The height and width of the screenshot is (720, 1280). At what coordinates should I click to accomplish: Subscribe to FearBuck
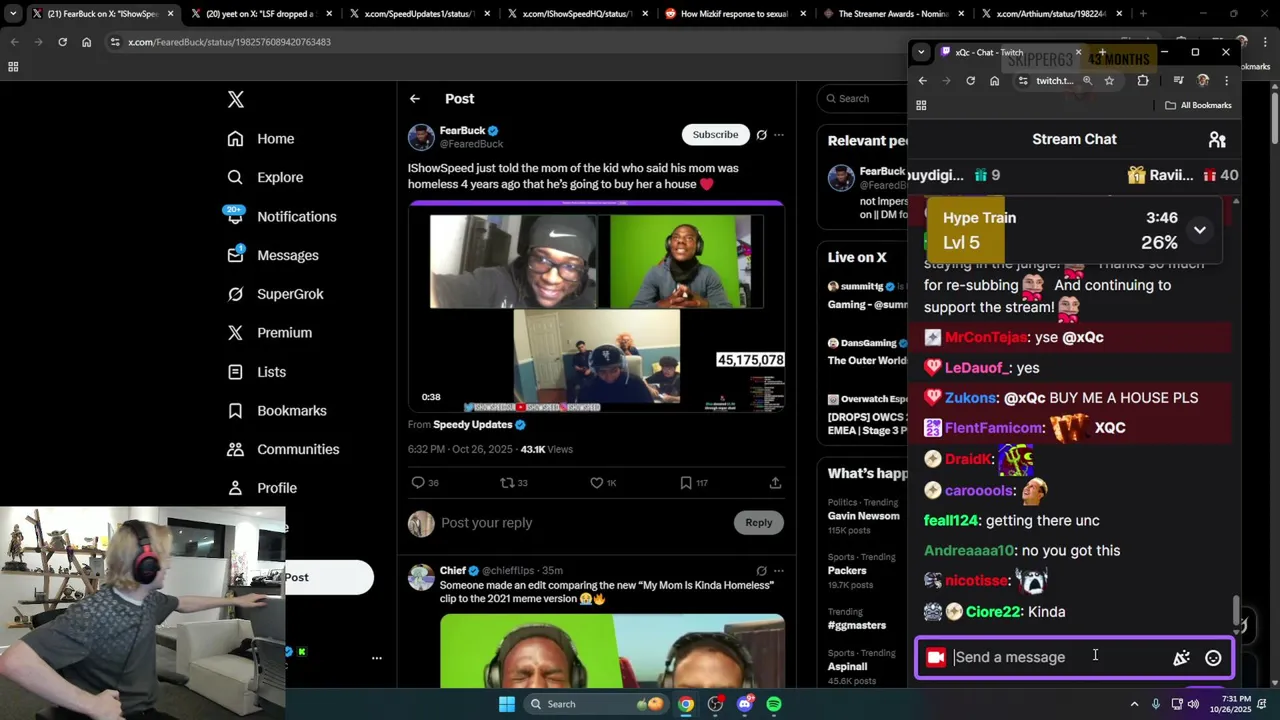point(716,135)
